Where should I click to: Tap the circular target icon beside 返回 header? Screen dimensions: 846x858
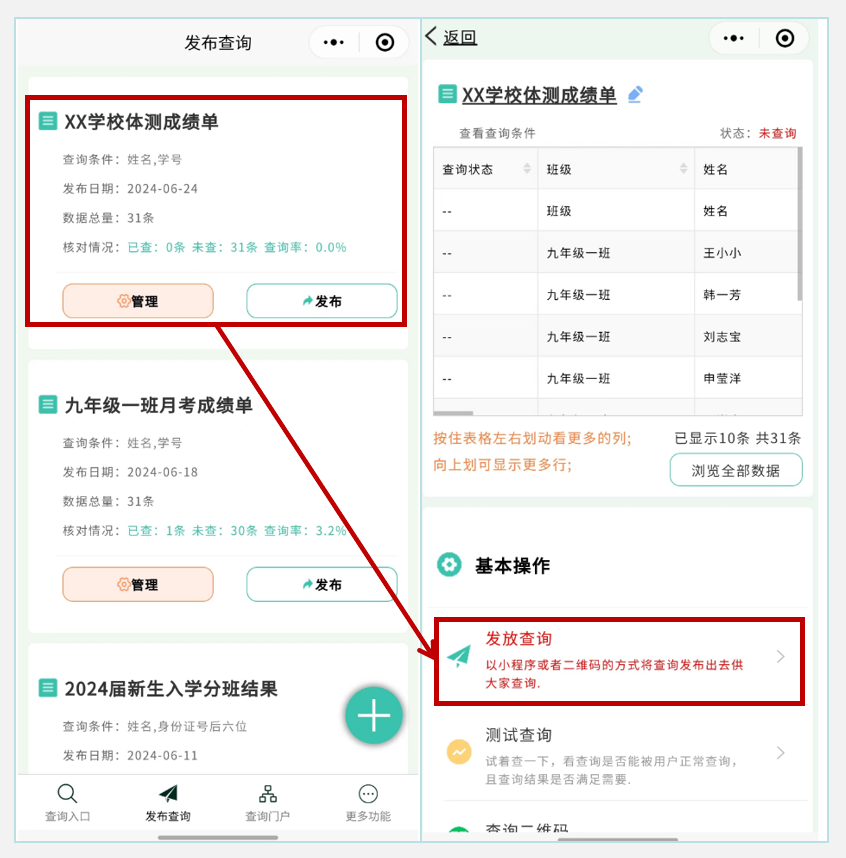tap(785, 38)
